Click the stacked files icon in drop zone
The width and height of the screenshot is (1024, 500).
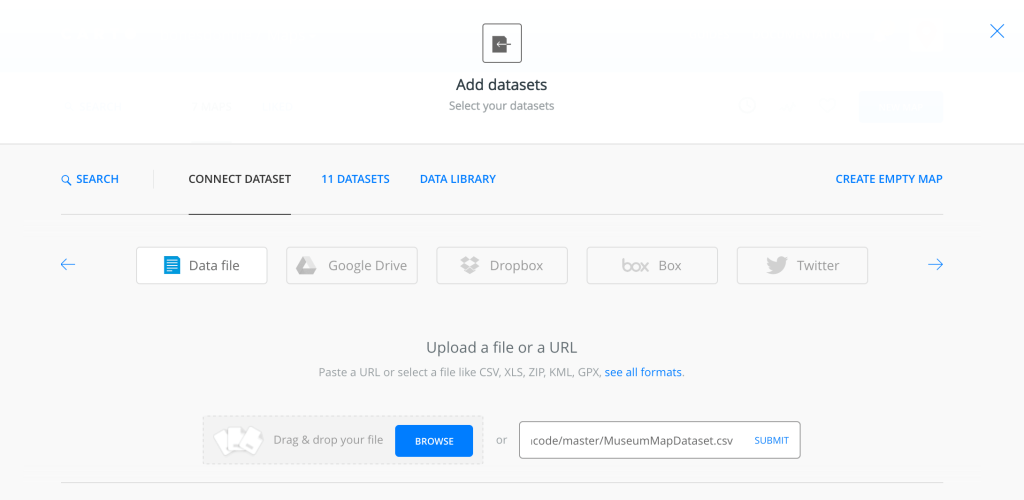point(237,440)
